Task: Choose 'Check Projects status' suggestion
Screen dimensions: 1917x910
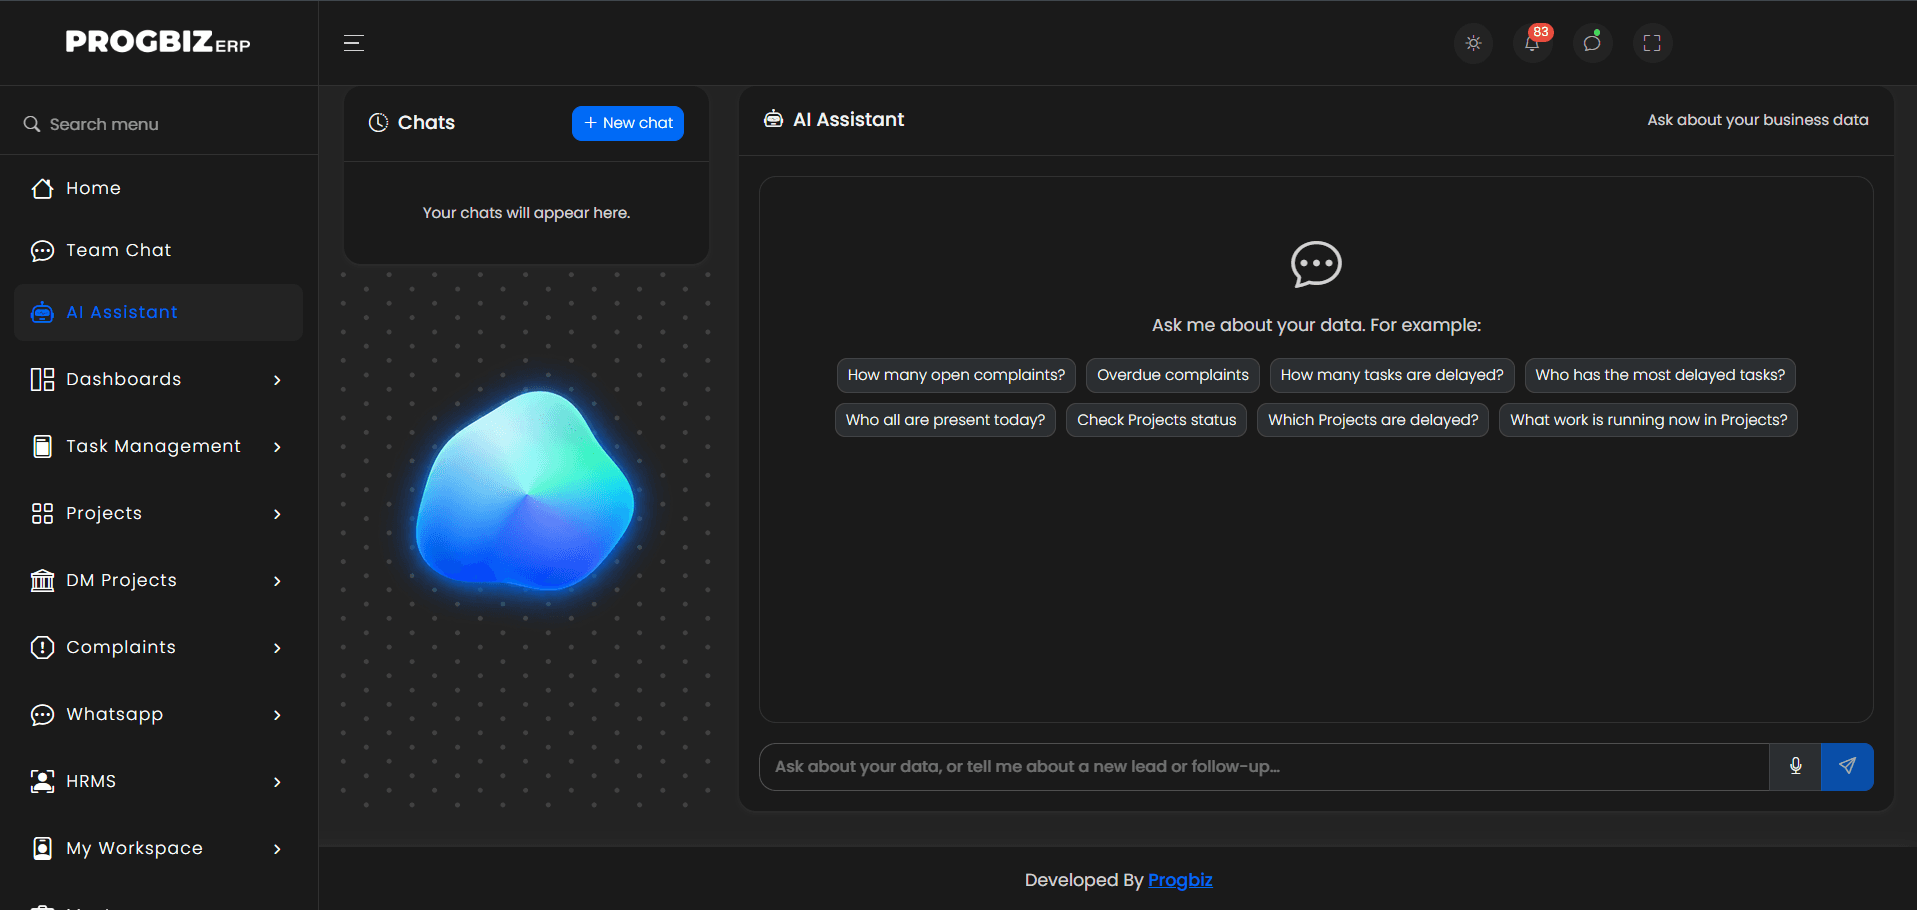Action: tap(1156, 420)
